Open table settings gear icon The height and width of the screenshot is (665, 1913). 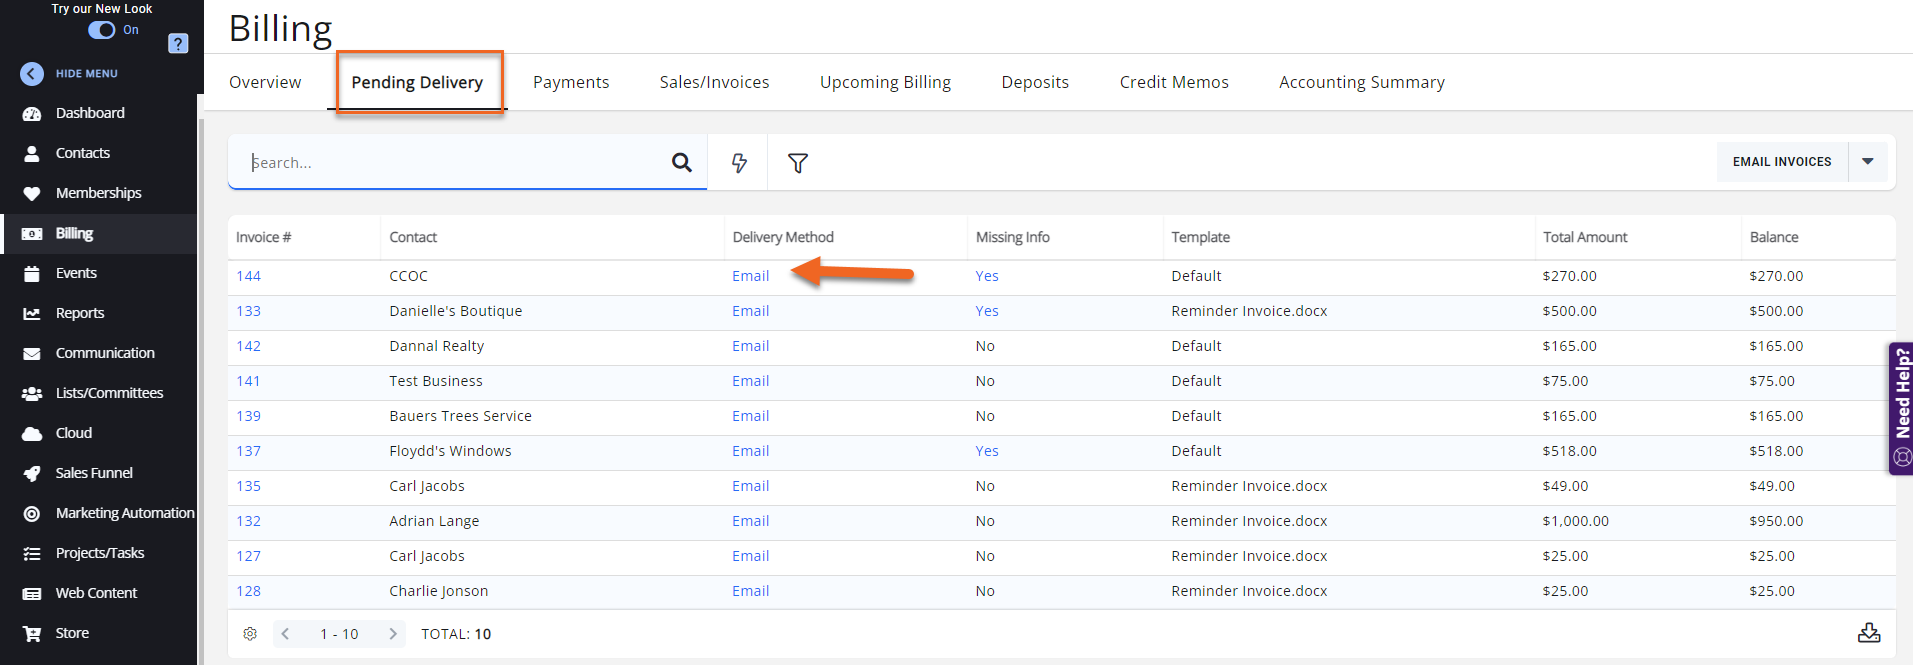[x=250, y=634]
